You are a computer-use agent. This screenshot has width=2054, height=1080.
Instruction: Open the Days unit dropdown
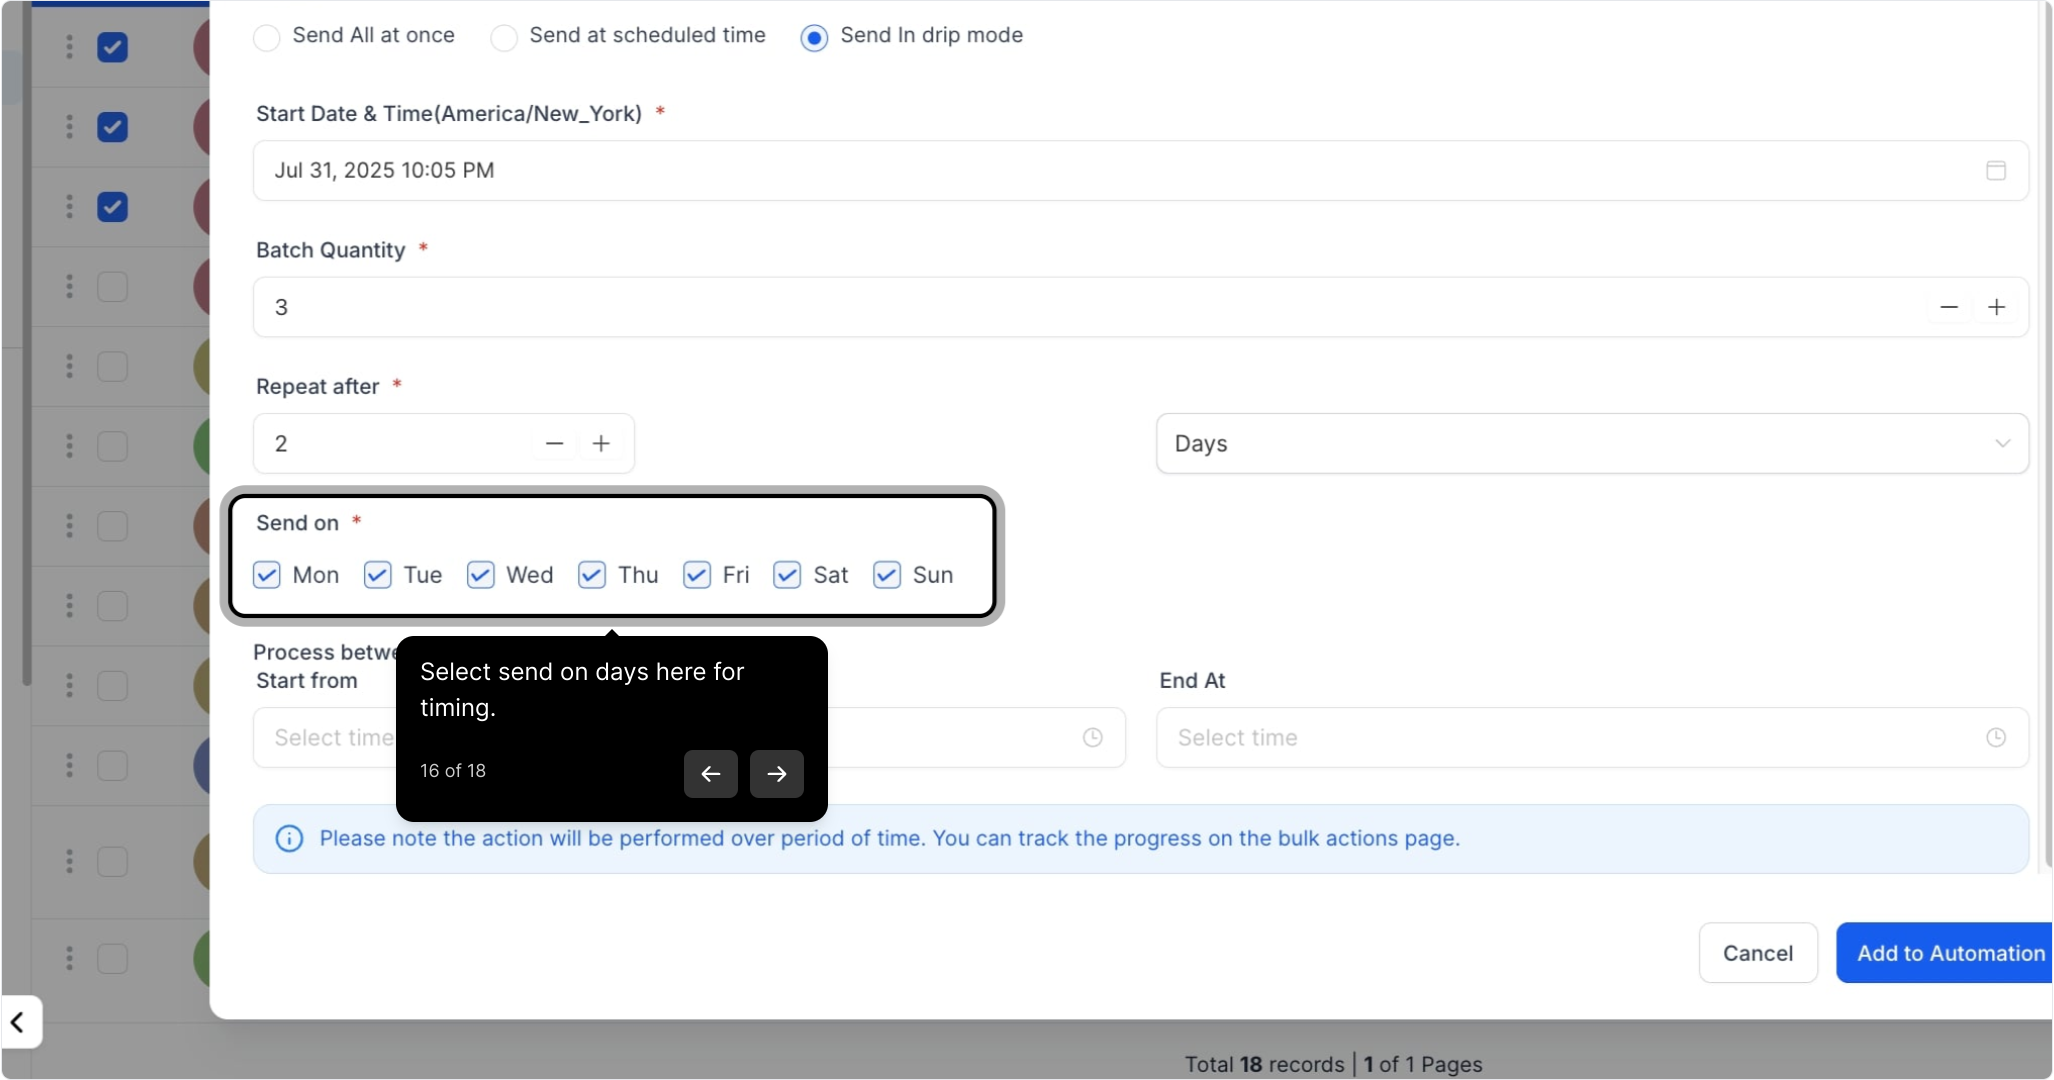(x=1591, y=444)
